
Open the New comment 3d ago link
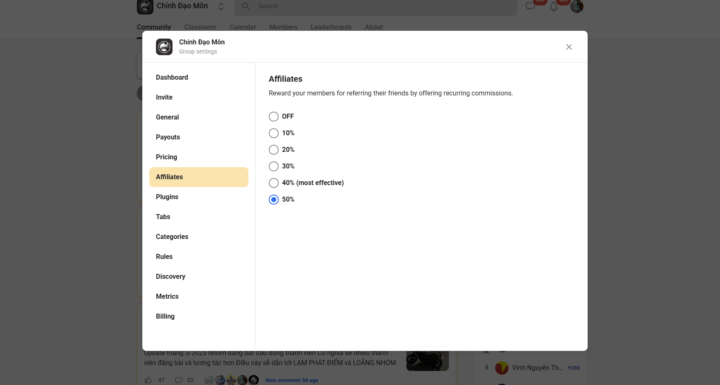[292, 380]
